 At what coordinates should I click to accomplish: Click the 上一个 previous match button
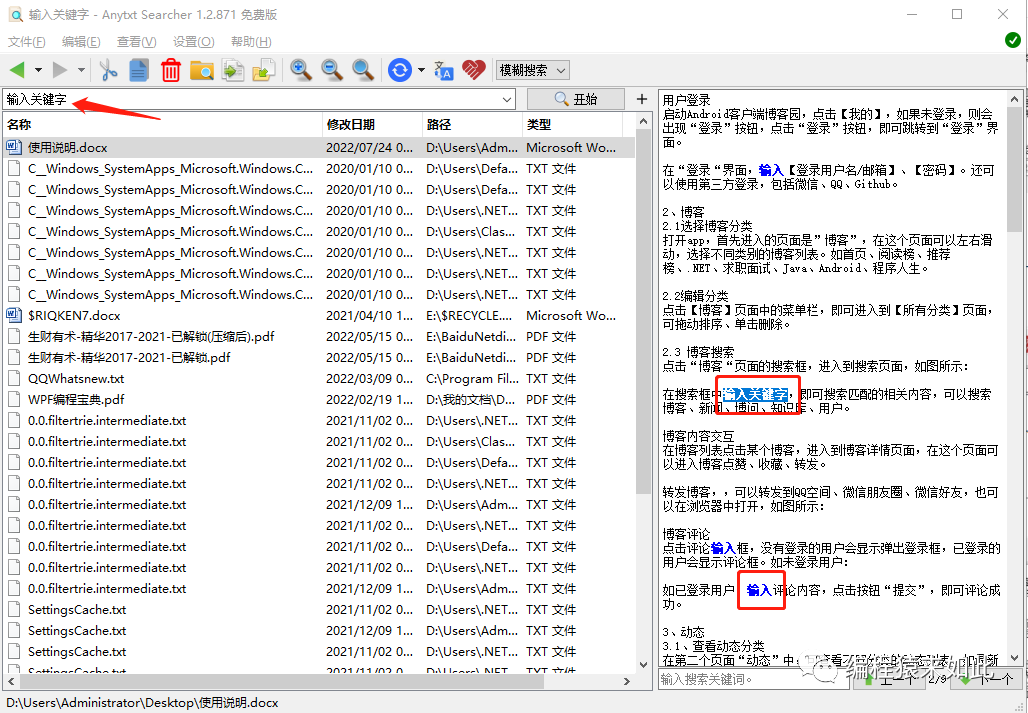point(888,680)
